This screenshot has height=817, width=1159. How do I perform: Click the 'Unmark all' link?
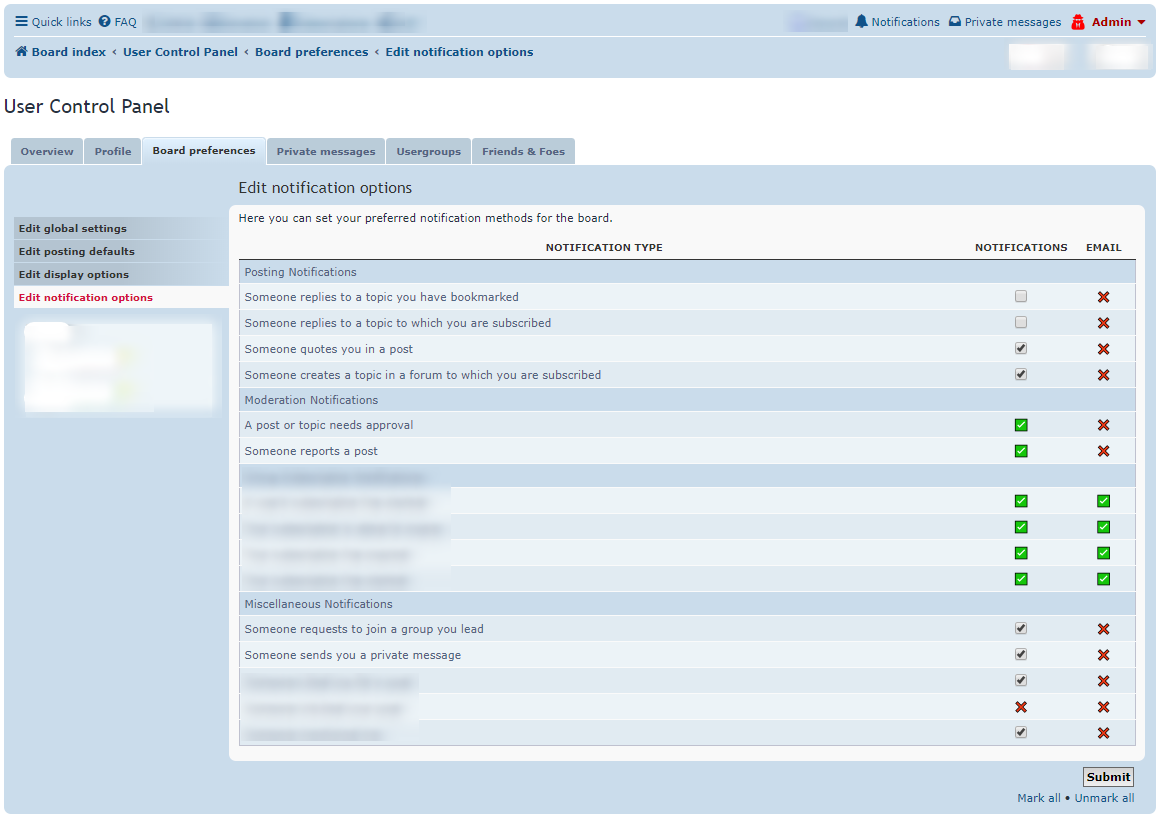pos(1104,798)
